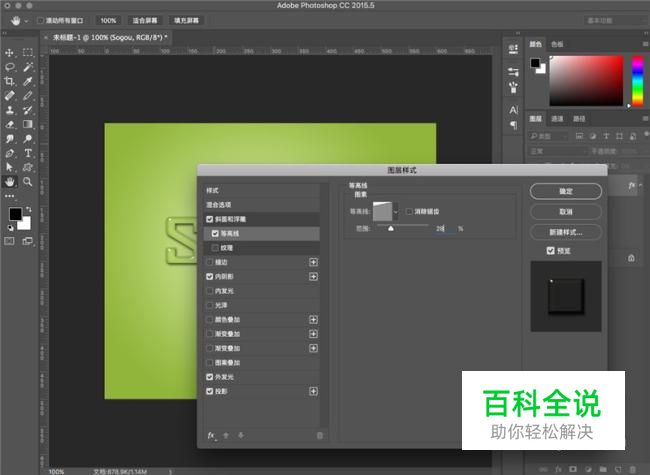Select the Crop tool

pyautogui.click(x=10, y=81)
